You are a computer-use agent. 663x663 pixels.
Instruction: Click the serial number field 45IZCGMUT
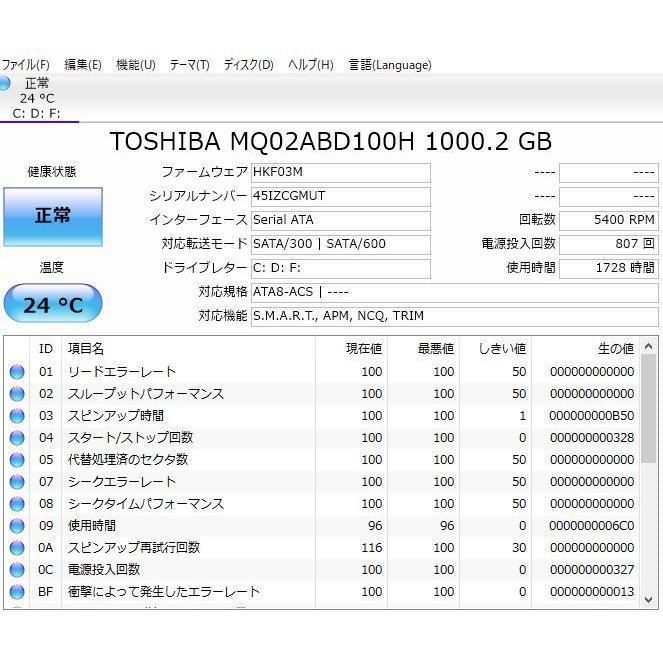pyautogui.click(x=341, y=197)
